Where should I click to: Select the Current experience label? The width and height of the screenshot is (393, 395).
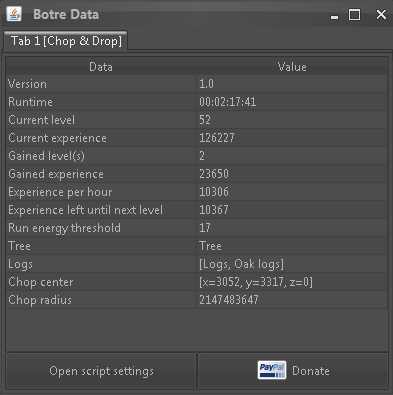pos(57,138)
